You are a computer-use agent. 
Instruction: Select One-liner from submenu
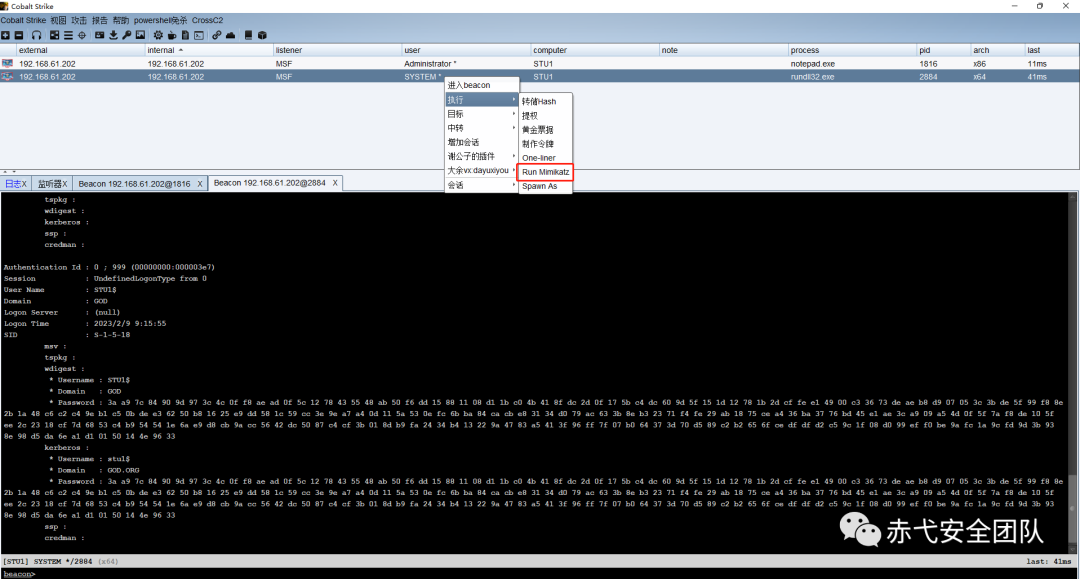click(x=545, y=158)
